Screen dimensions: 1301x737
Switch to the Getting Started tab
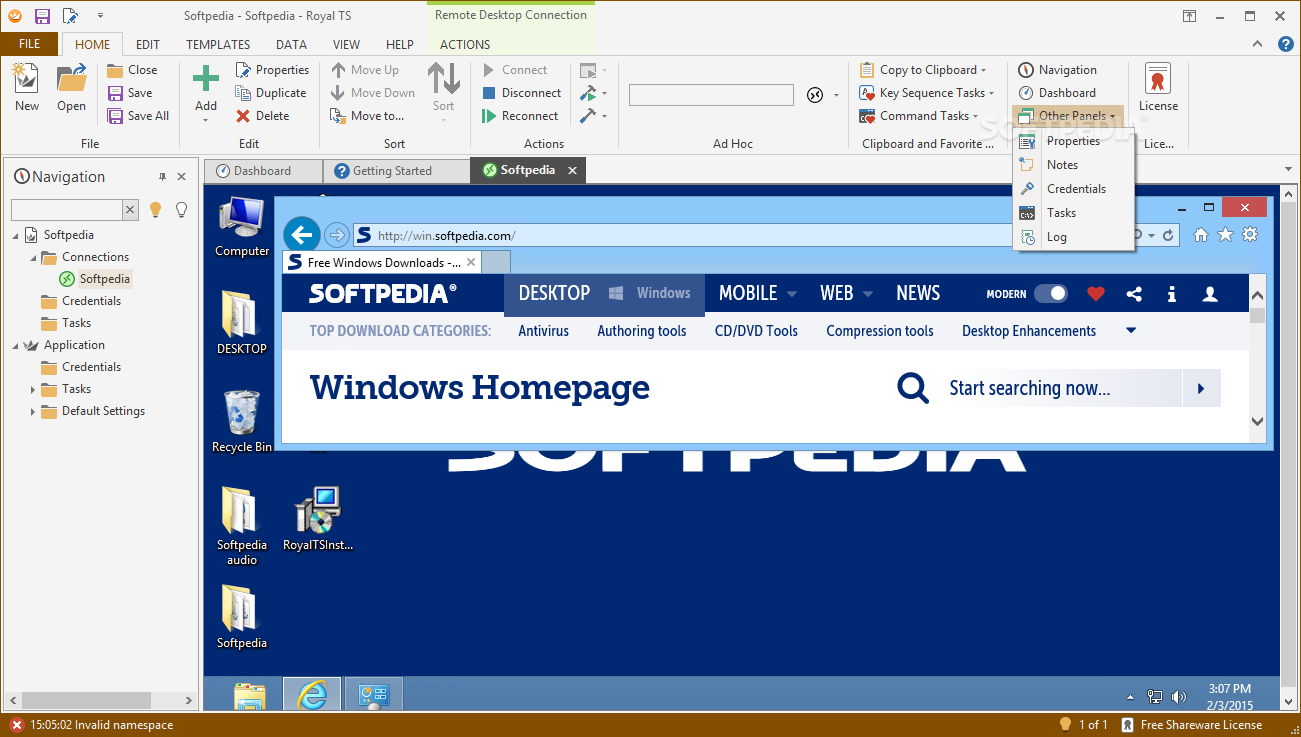tap(396, 171)
